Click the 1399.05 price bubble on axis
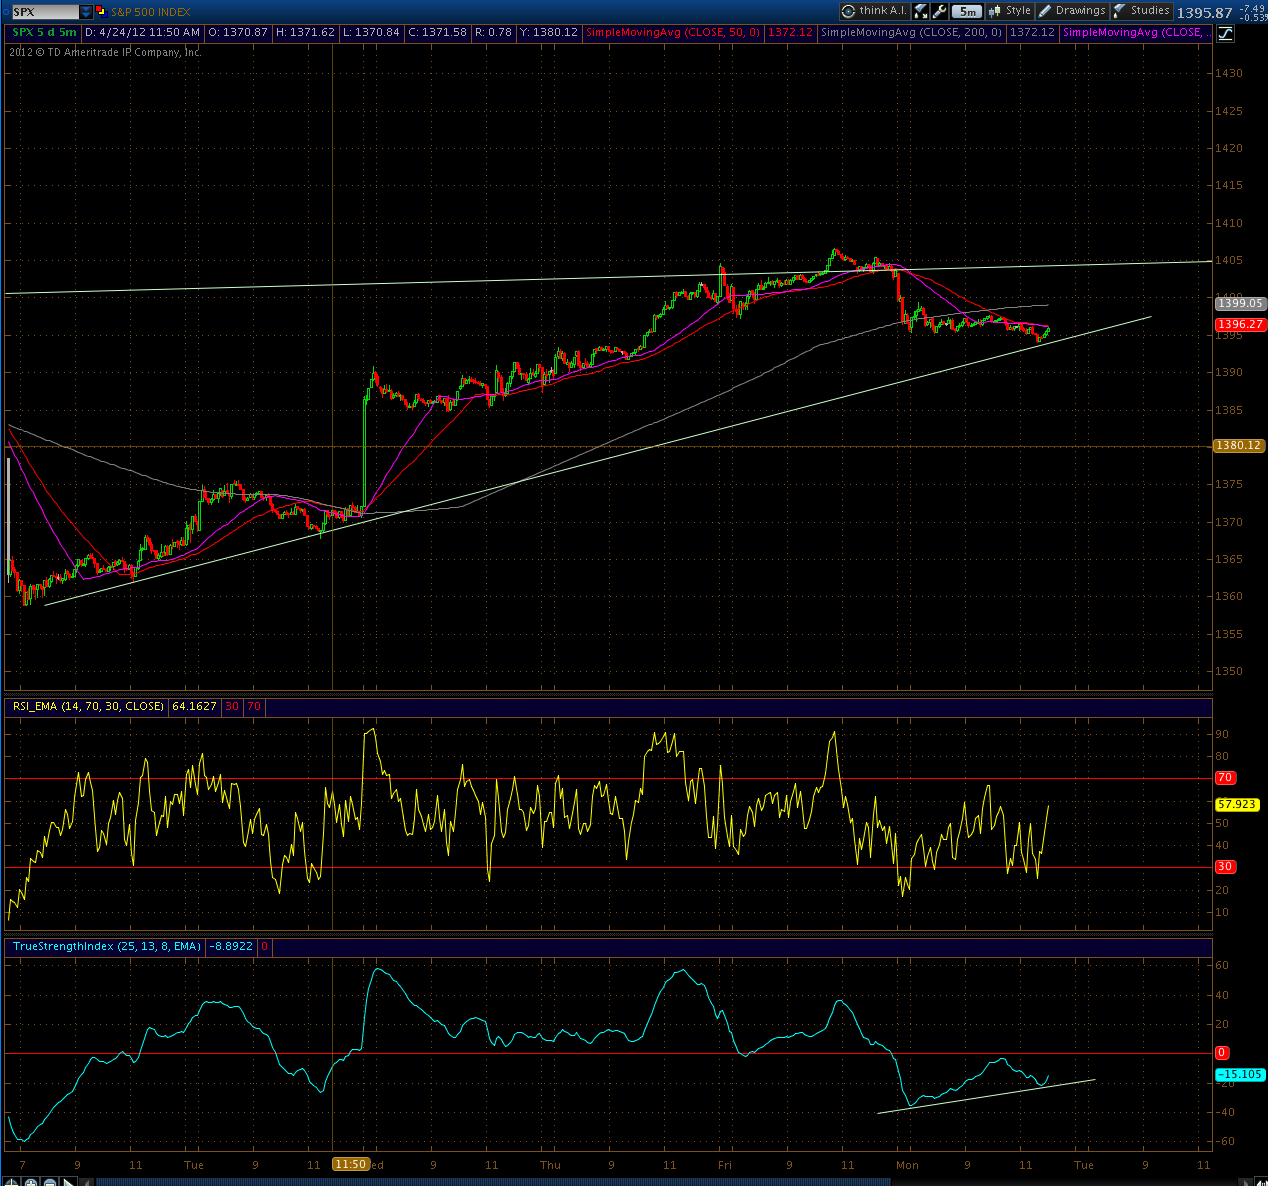Screen dimensions: 1268x1186 tap(1239, 303)
